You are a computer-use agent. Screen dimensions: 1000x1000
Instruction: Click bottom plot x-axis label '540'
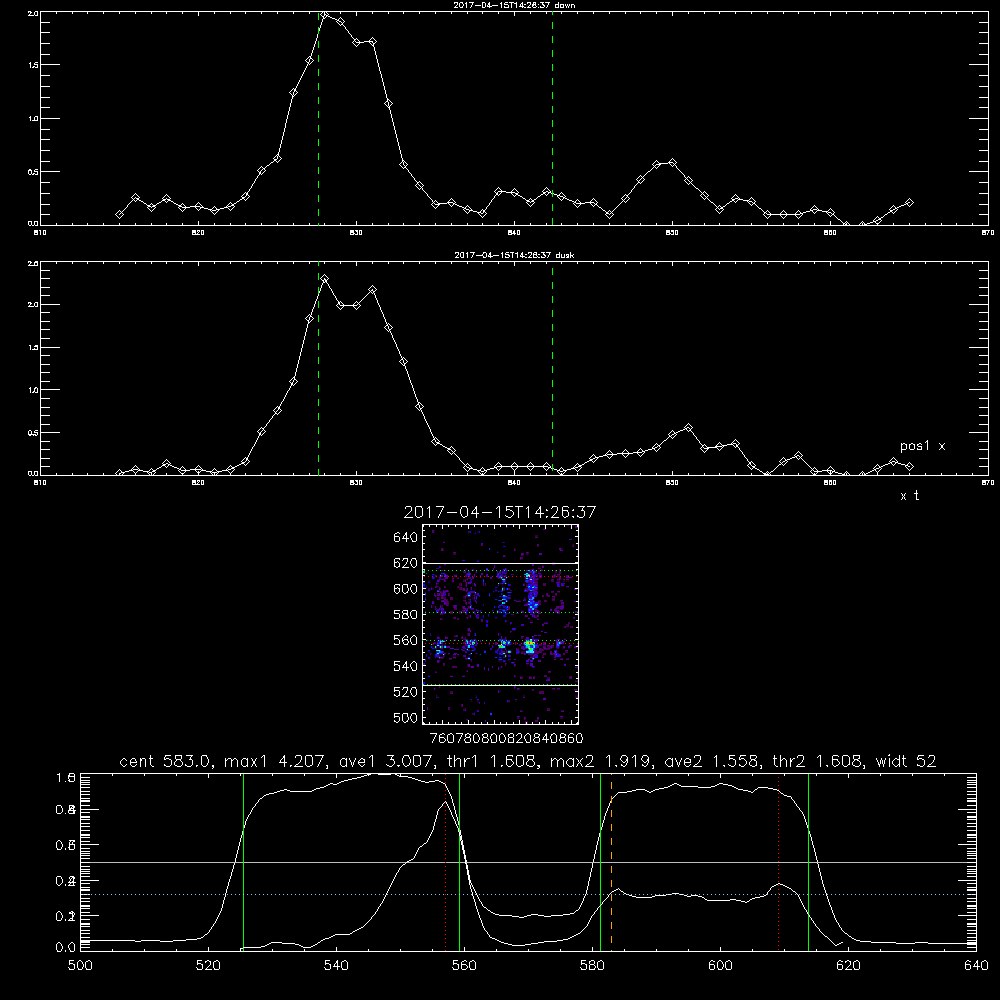tap(336, 966)
